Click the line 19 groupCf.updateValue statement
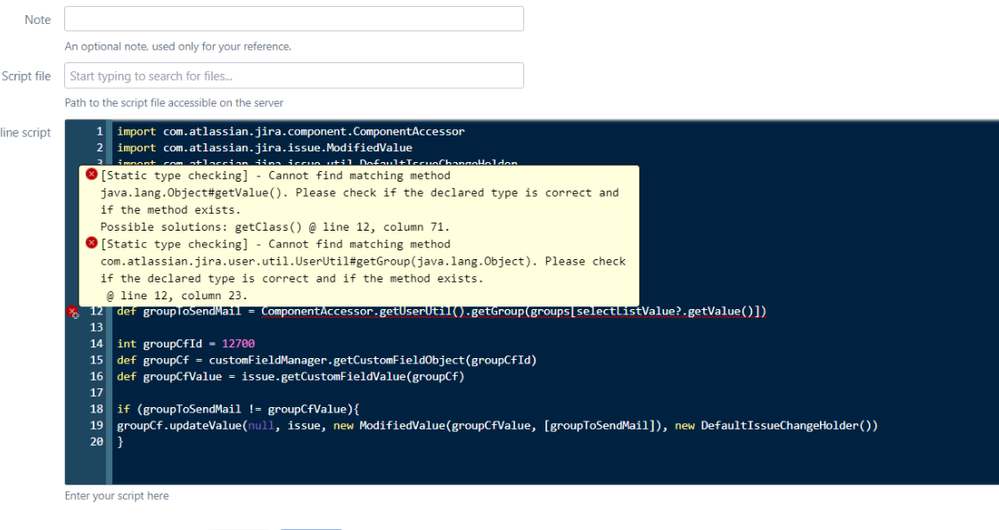This screenshot has height=530, width=999. [x=497, y=426]
